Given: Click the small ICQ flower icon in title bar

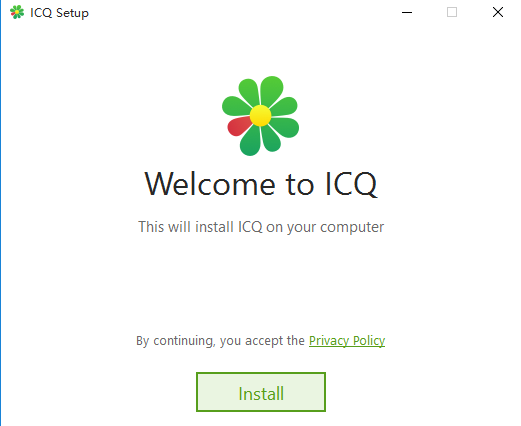Looking at the screenshot, I should point(17,12).
